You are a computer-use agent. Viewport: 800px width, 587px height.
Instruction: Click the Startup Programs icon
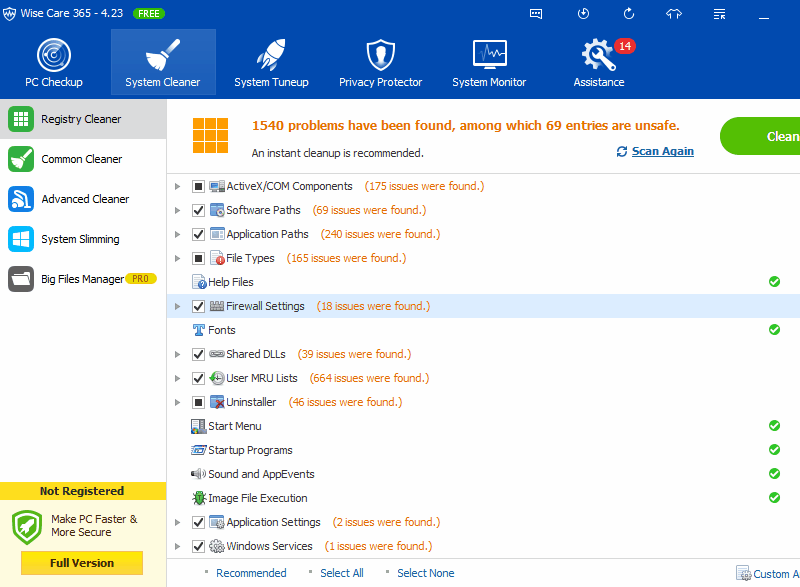[x=198, y=450]
